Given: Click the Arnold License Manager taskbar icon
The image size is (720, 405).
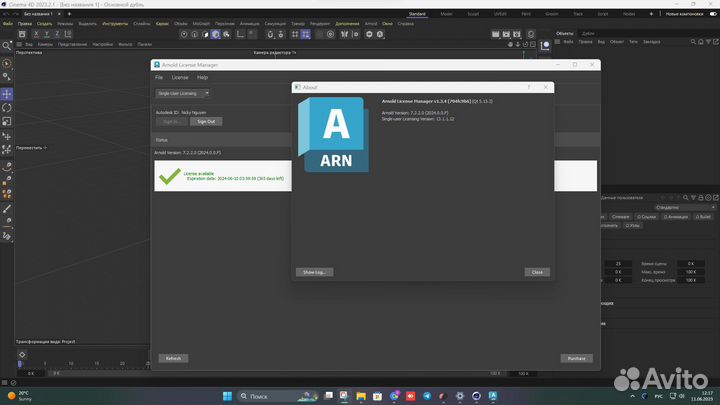Looking at the screenshot, I should 493,396.
